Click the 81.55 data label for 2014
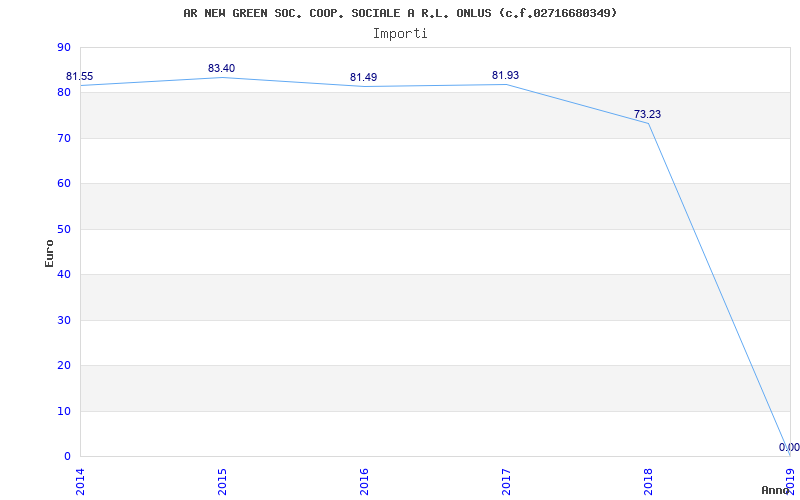 (x=80, y=77)
